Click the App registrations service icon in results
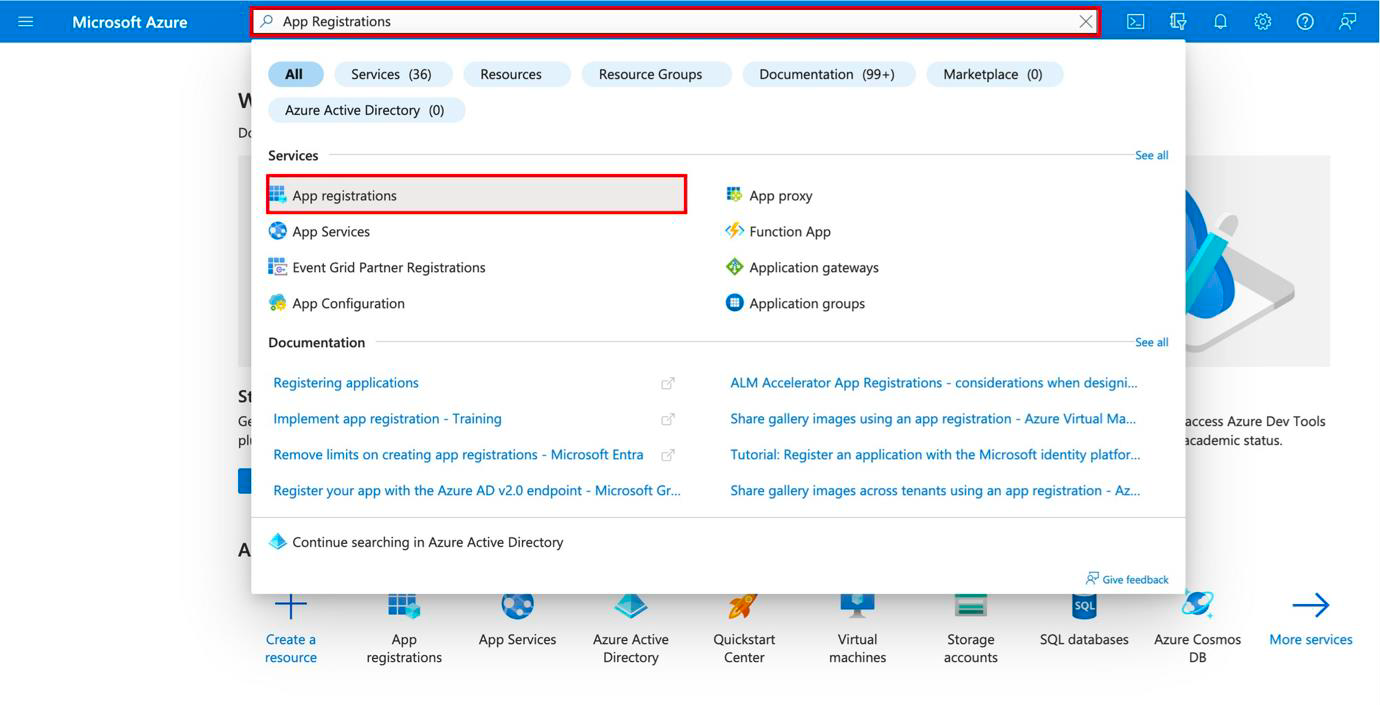1380x705 pixels. (278, 195)
